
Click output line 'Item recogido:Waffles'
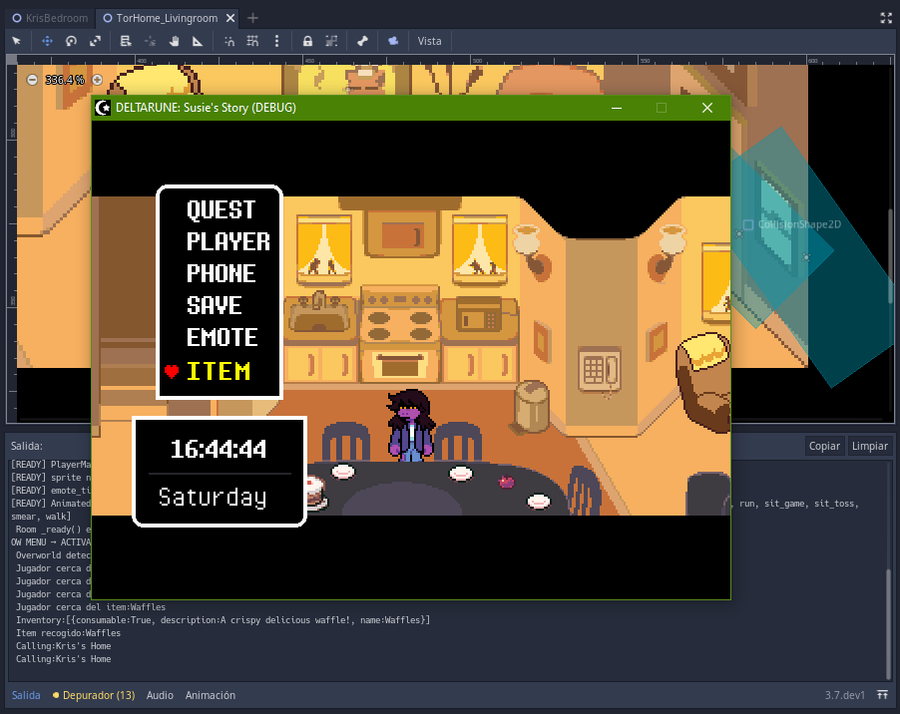(68, 633)
